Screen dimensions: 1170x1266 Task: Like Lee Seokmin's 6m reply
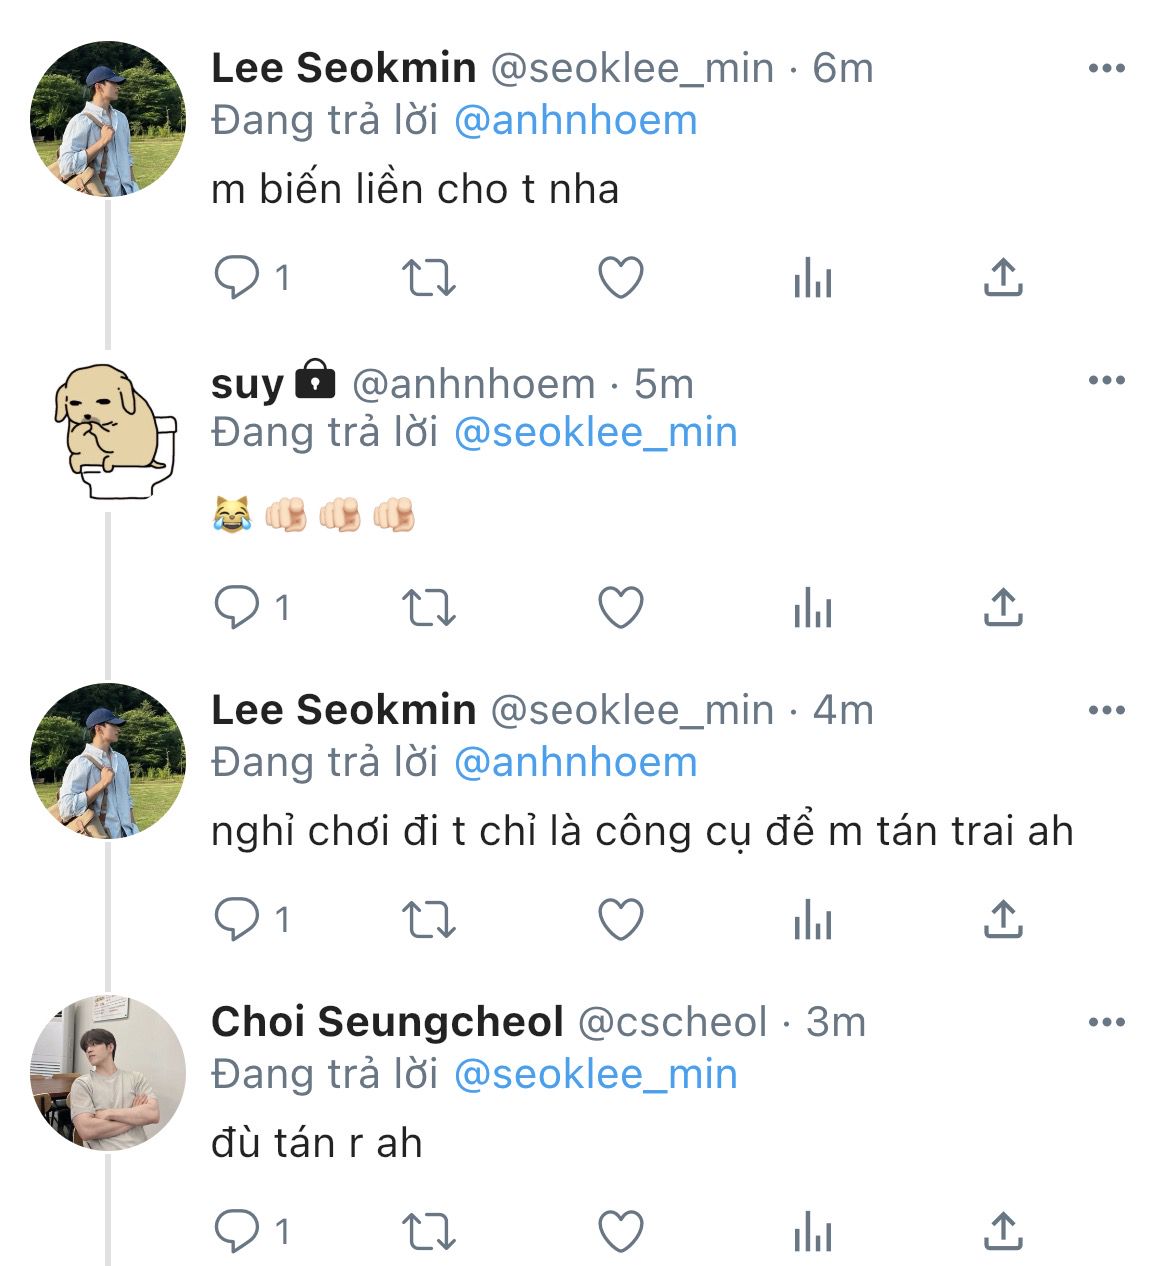coord(620,278)
